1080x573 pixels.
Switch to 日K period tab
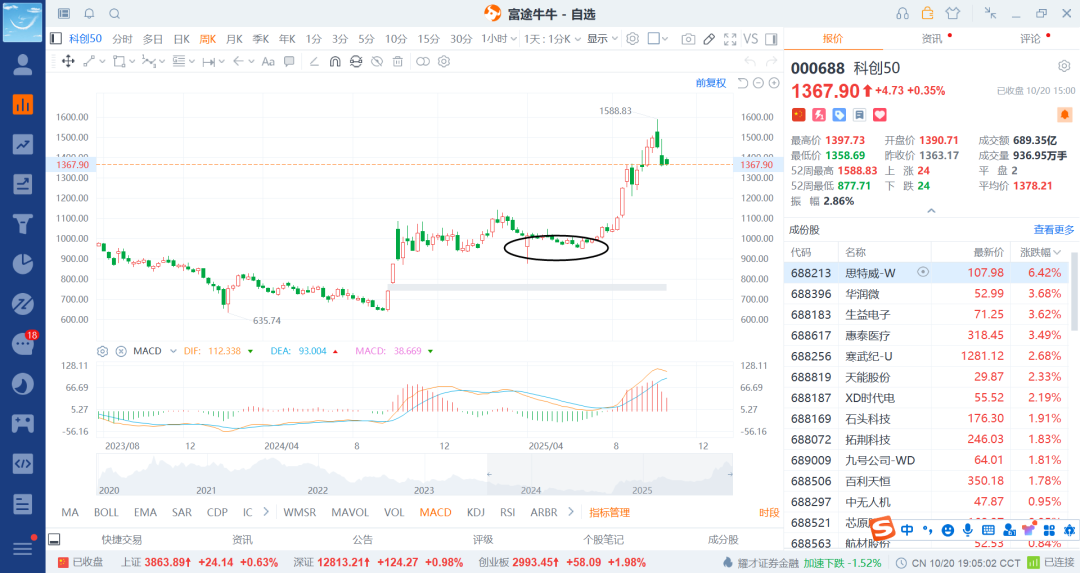pyautogui.click(x=181, y=39)
